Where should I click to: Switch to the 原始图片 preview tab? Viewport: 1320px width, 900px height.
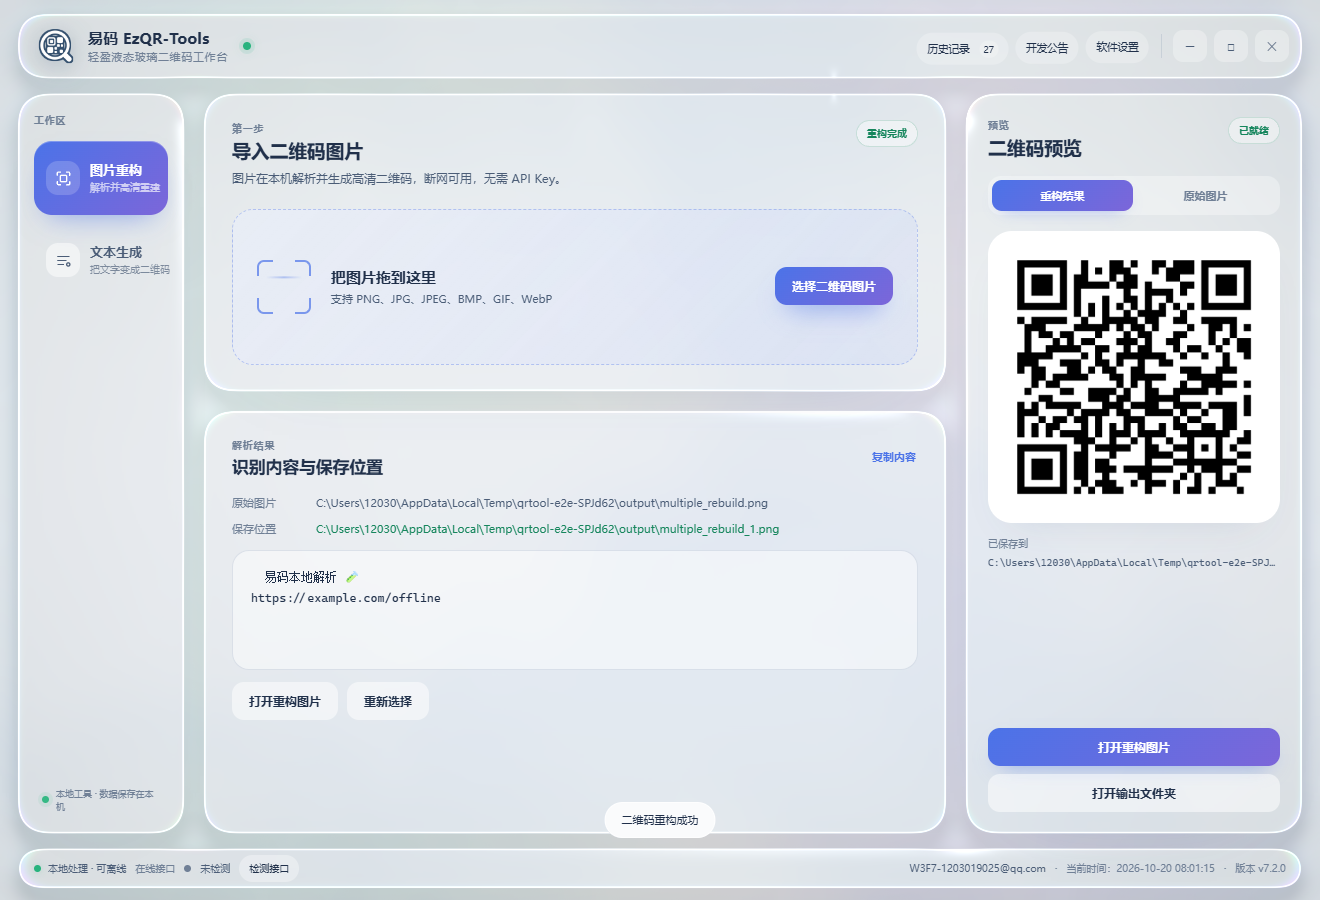coord(1205,196)
